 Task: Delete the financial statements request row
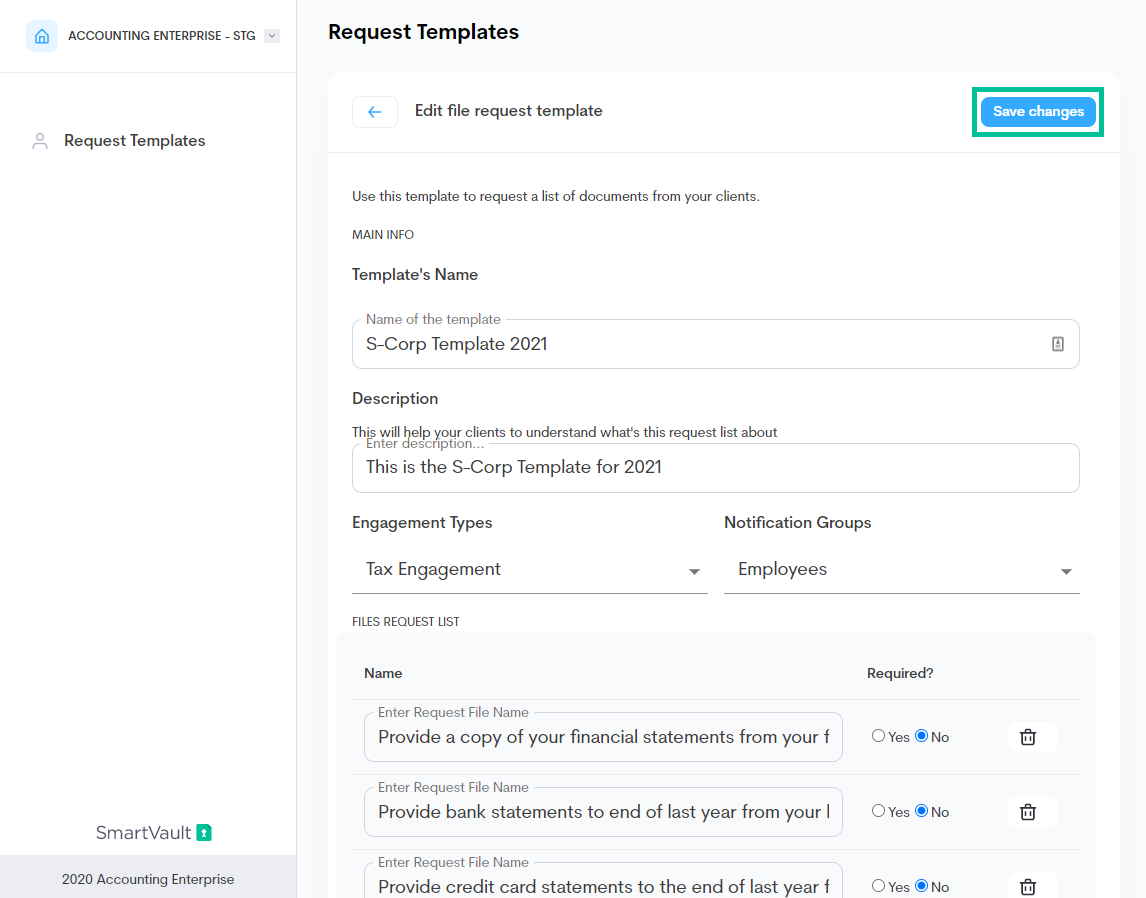[x=1027, y=737]
